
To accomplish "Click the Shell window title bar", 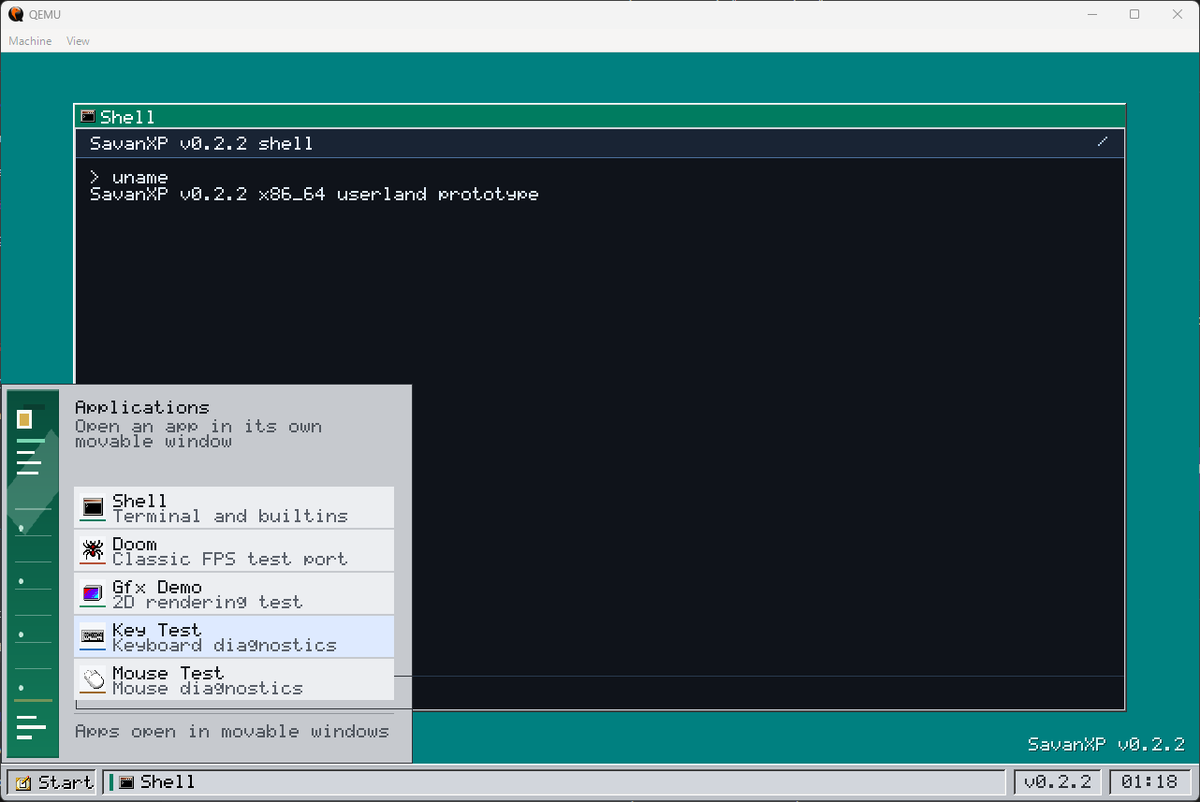I will coord(600,116).
